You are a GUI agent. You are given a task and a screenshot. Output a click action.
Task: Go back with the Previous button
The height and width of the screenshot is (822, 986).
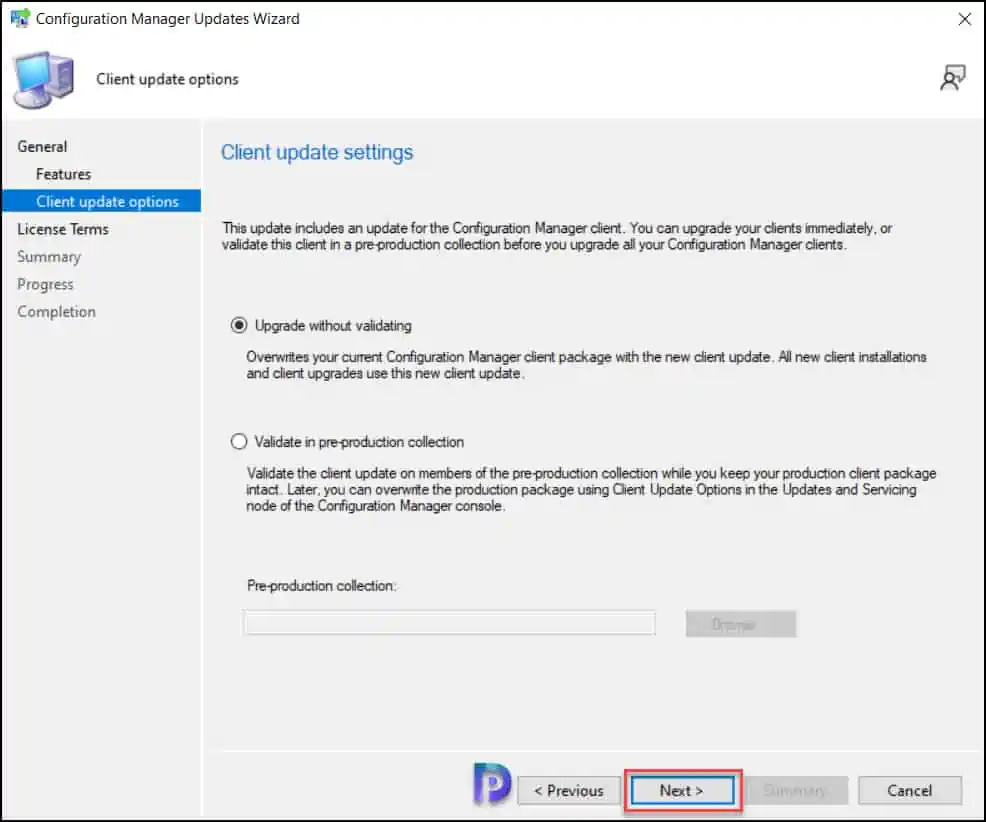coord(569,790)
